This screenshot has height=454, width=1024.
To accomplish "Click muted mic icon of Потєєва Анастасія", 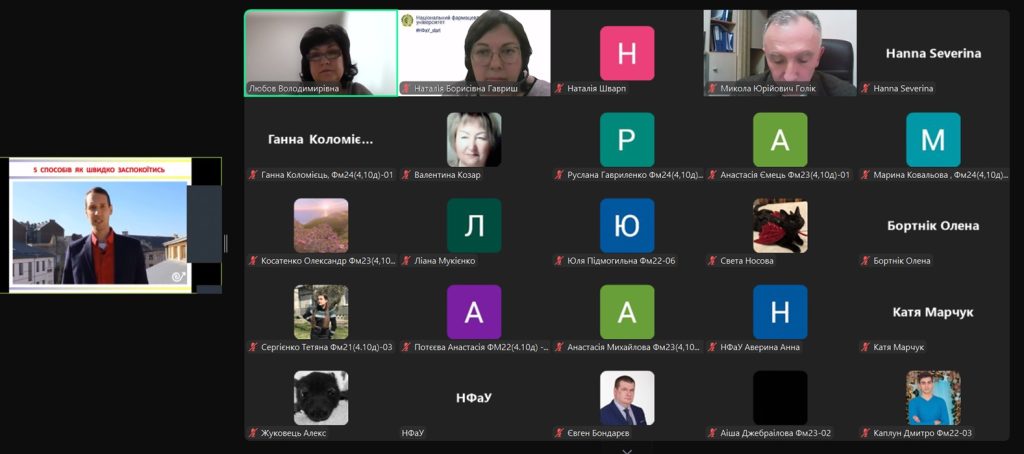I will click(406, 347).
